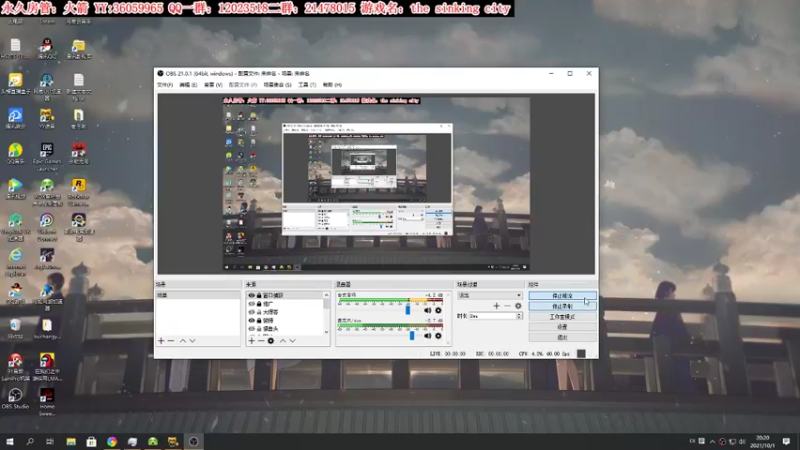Open File Explorer from the taskbar
The image size is (800, 450).
pyautogui.click(x=71, y=441)
